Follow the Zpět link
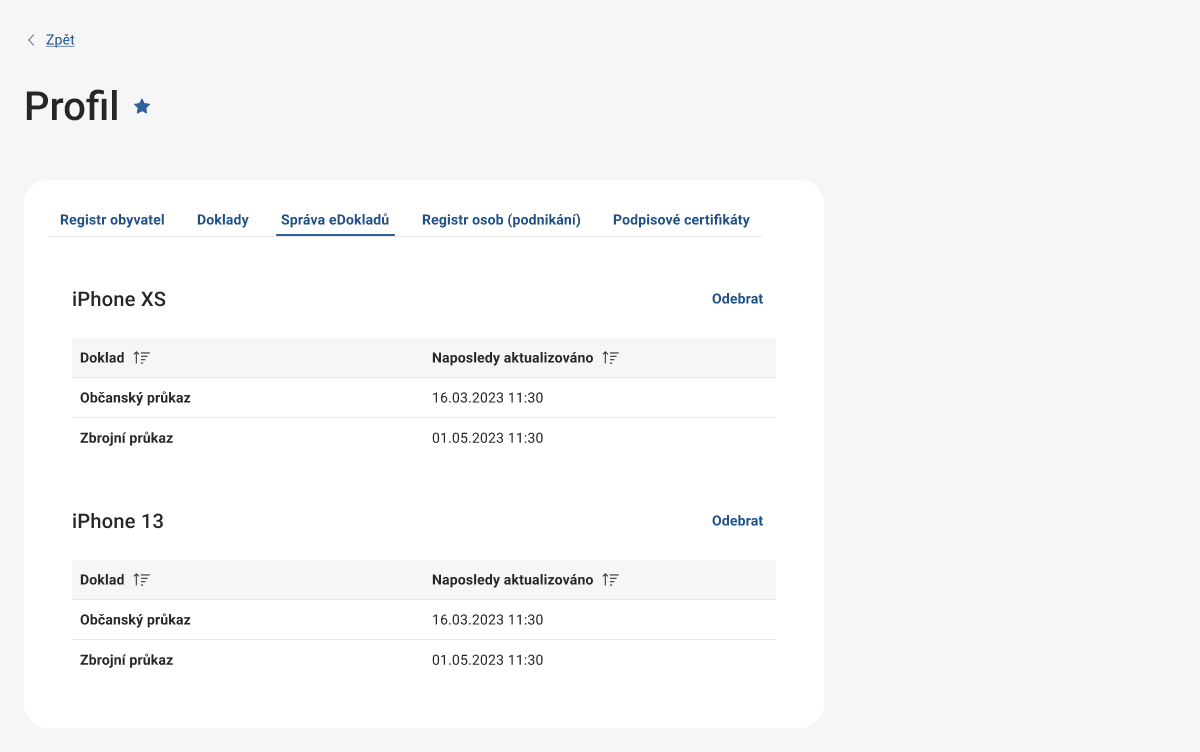This screenshot has width=1200, height=752. pos(60,40)
